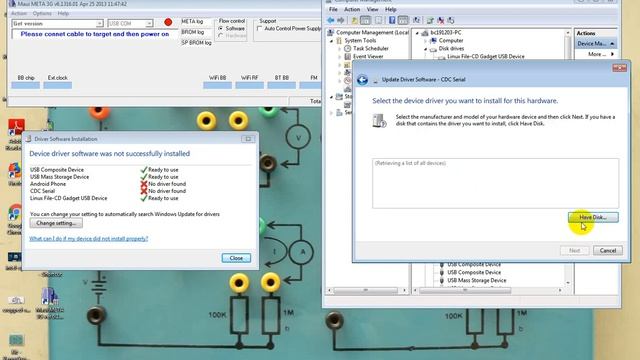Click the Have Disk button
The height and width of the screenshot is (360, 640).
point(593,217)
